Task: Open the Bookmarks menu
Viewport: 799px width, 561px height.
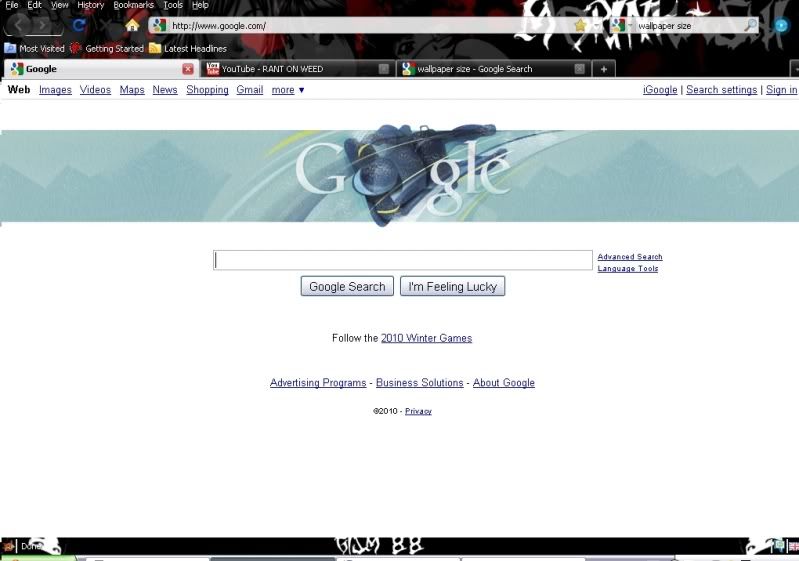Action: pos(134,5)
